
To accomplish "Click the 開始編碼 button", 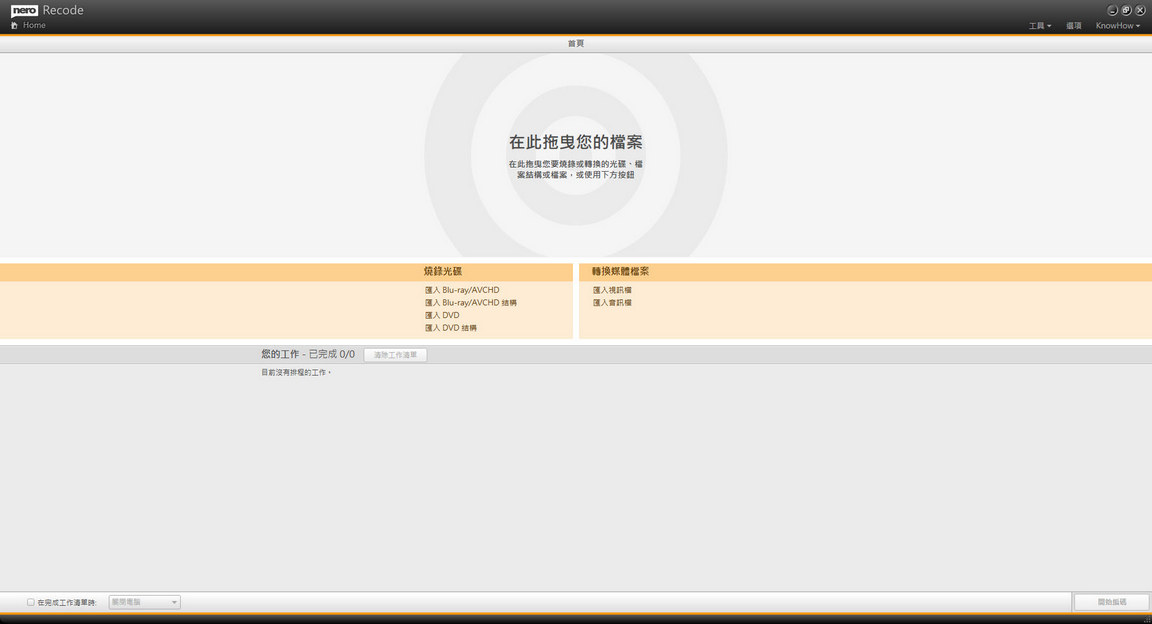I will (x=1112, y=602).
